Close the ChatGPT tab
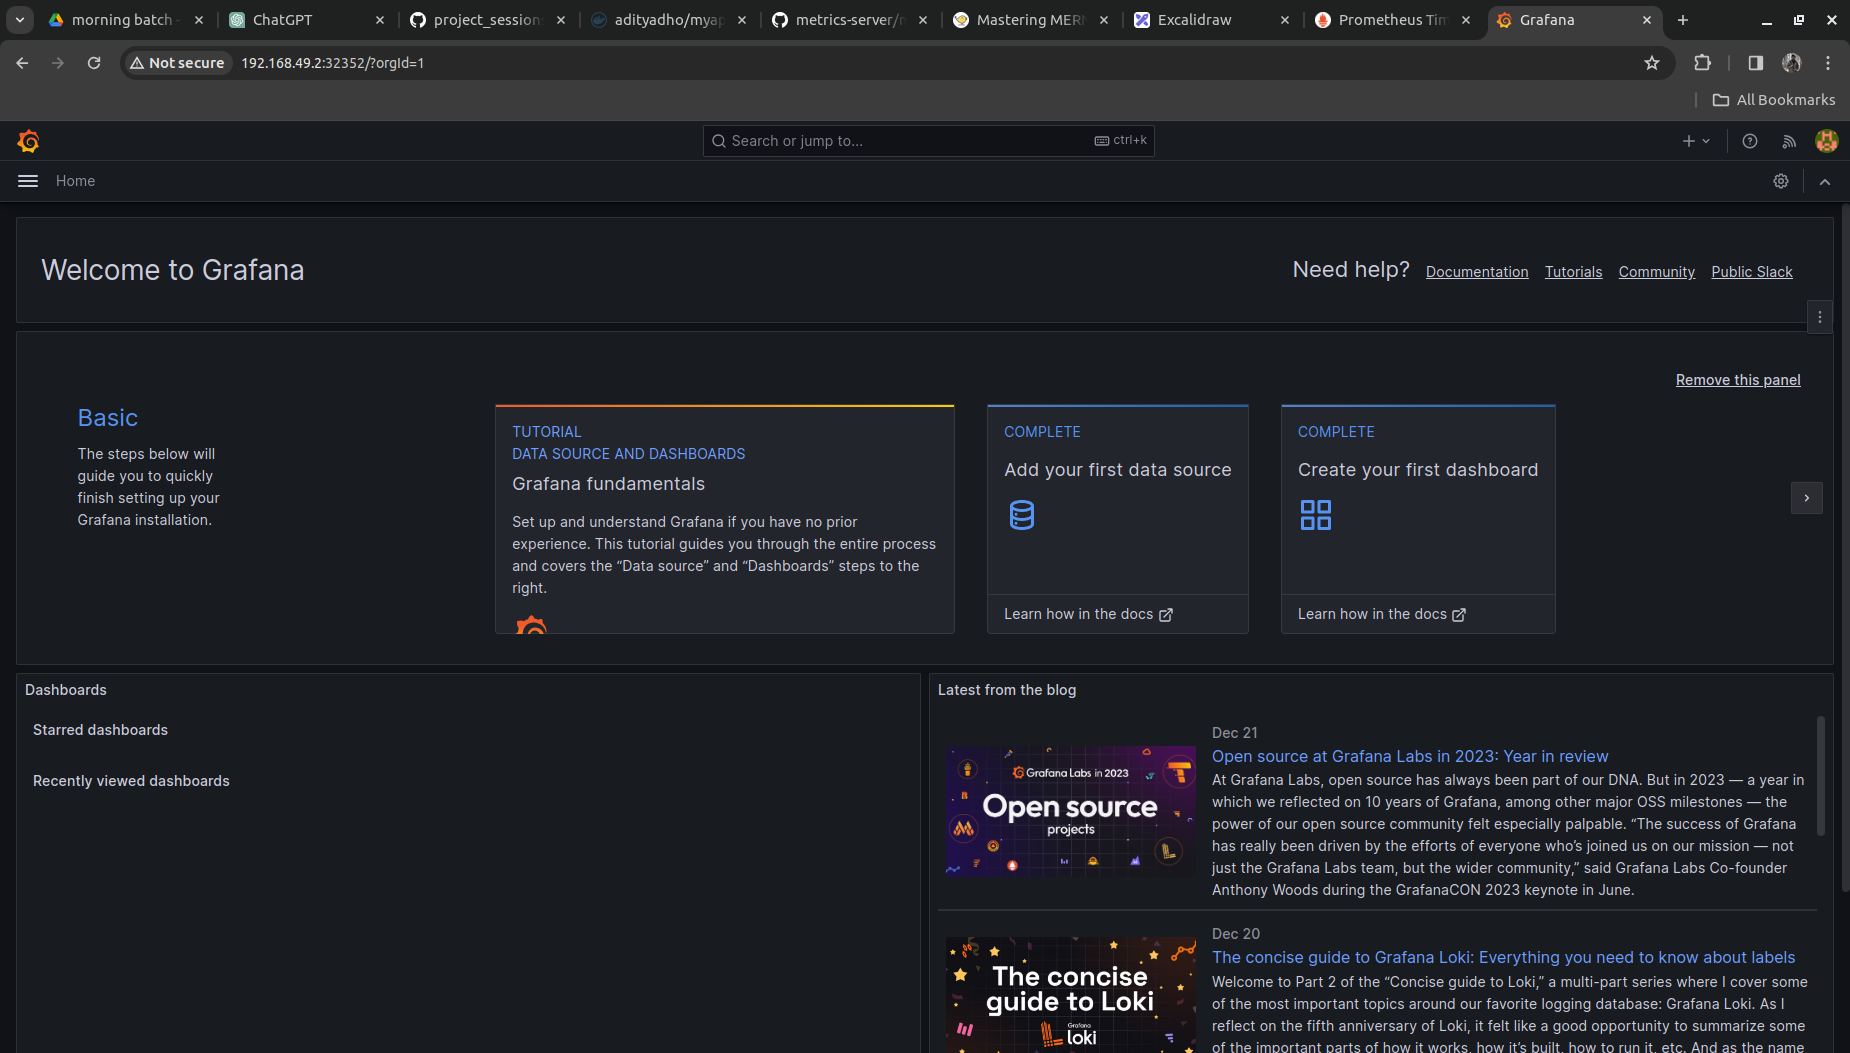The image size is (1850, 1053). pyautogui.click(x=380, y=20)
